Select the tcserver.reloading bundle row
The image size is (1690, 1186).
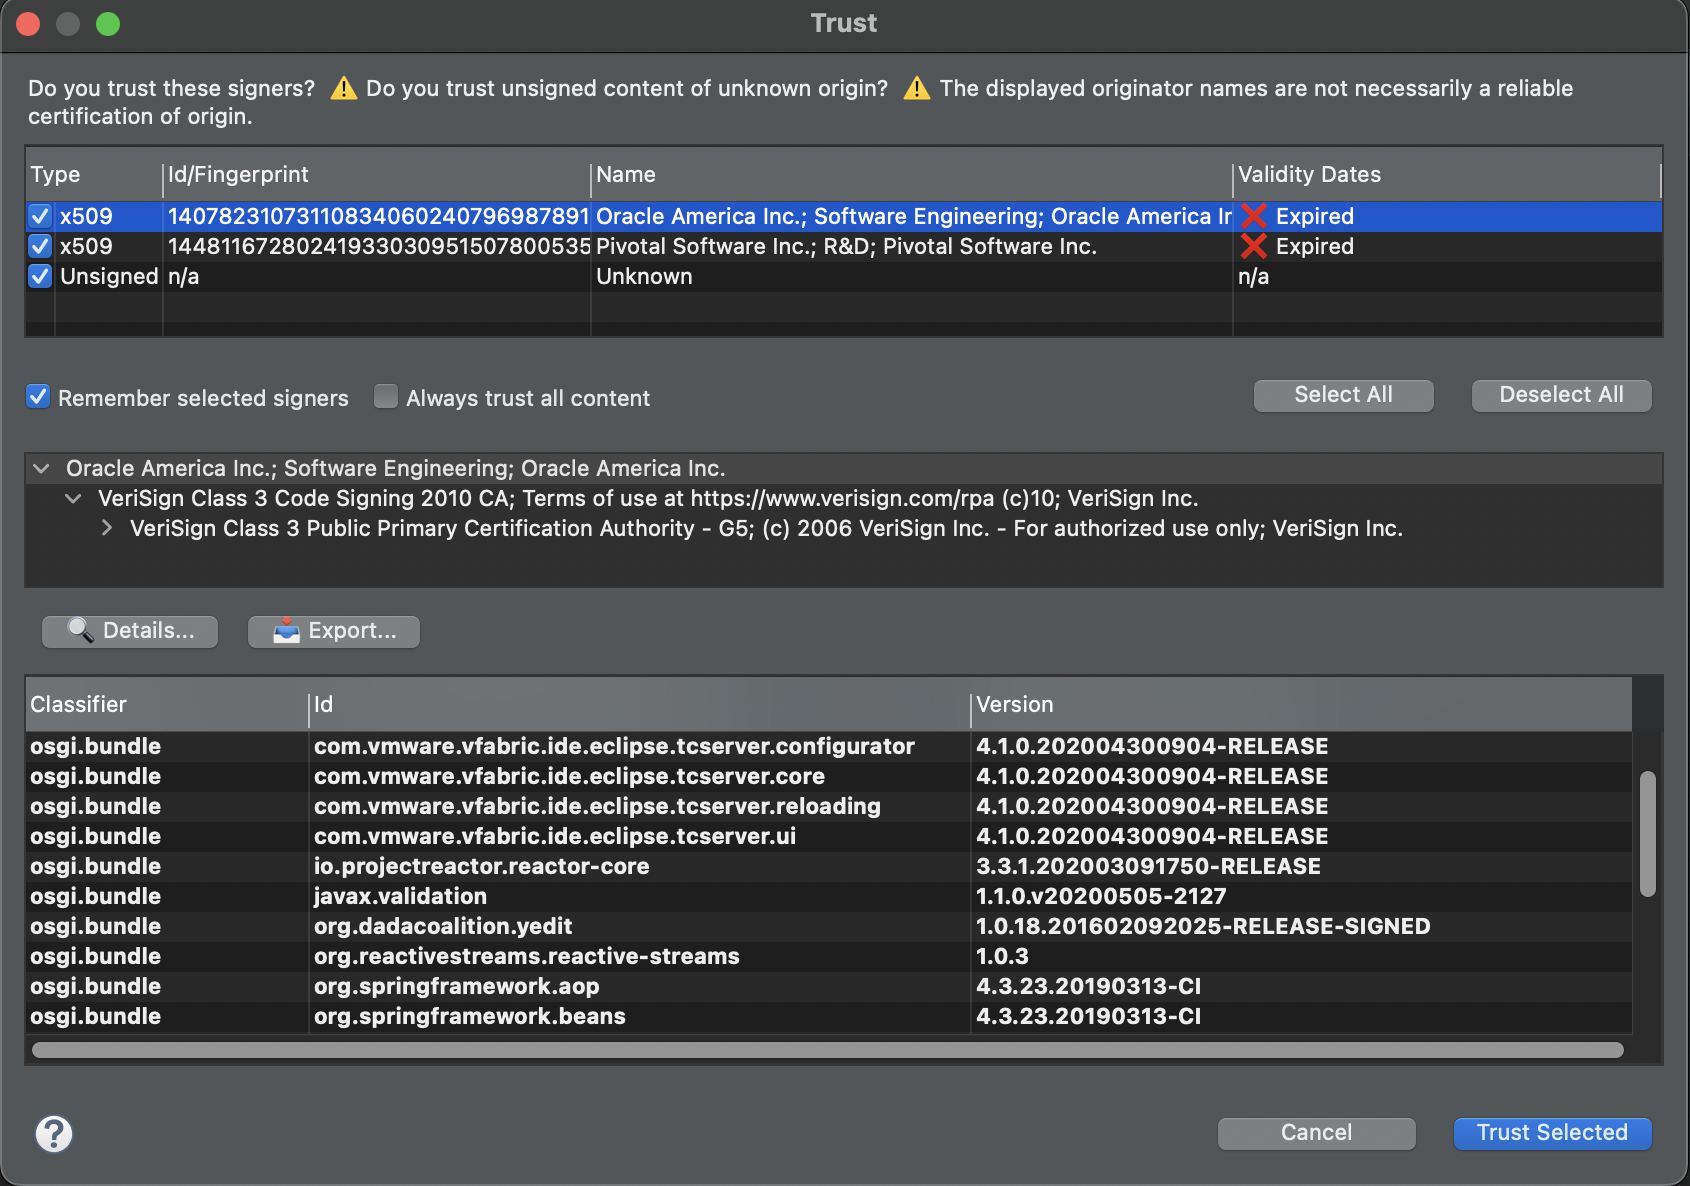(828, 806)
